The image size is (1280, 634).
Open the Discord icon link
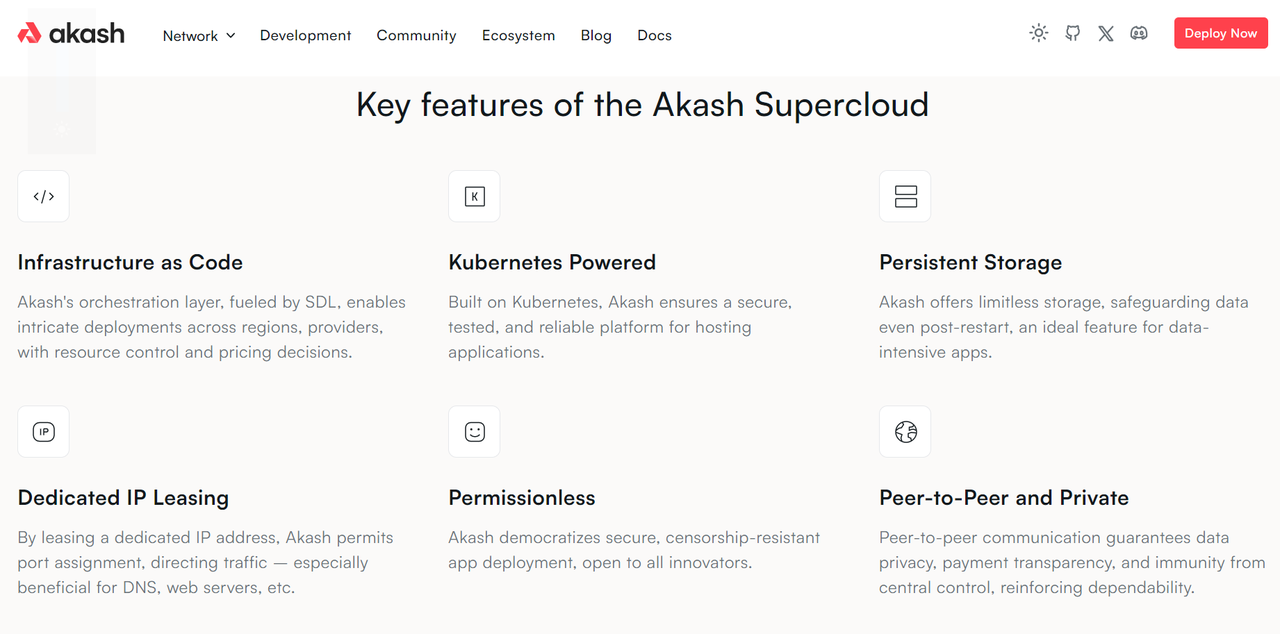1139,33
